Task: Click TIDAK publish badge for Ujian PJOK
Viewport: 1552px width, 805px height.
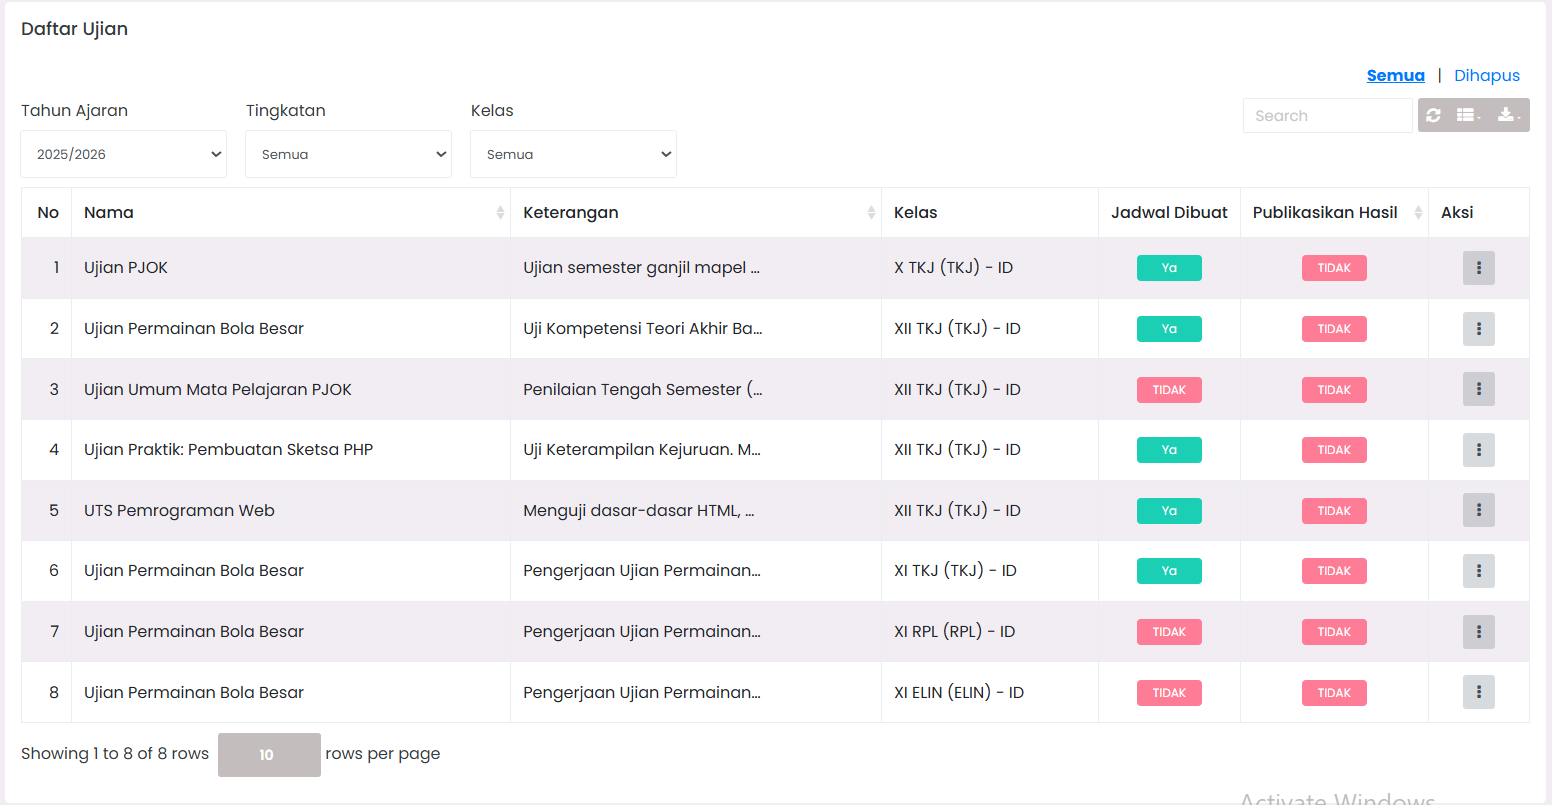Action: 1334,268
